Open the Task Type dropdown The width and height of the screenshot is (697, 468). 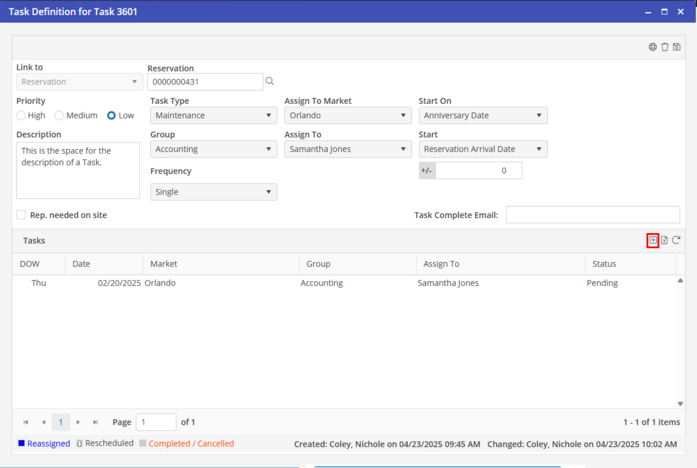coord(213,116)
